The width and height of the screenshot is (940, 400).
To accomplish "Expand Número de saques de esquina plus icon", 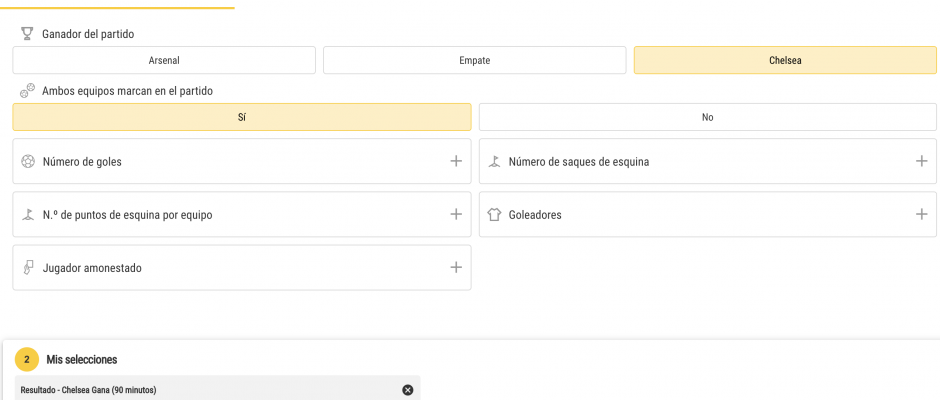I will (x=921, y=161).
